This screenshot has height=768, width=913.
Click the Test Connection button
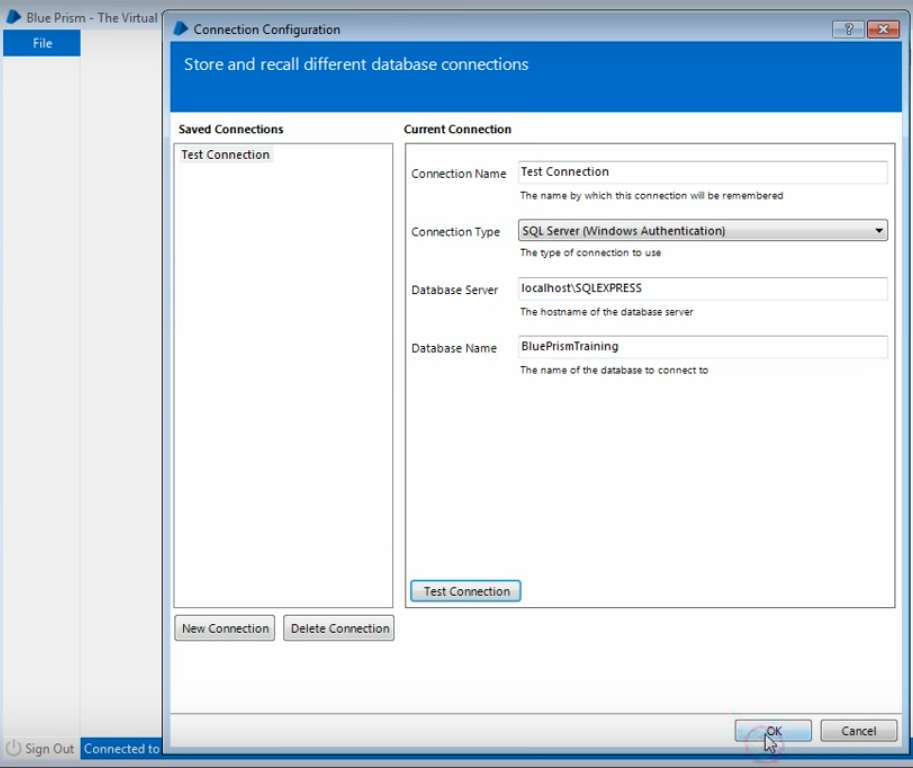(x=466, y=591)
